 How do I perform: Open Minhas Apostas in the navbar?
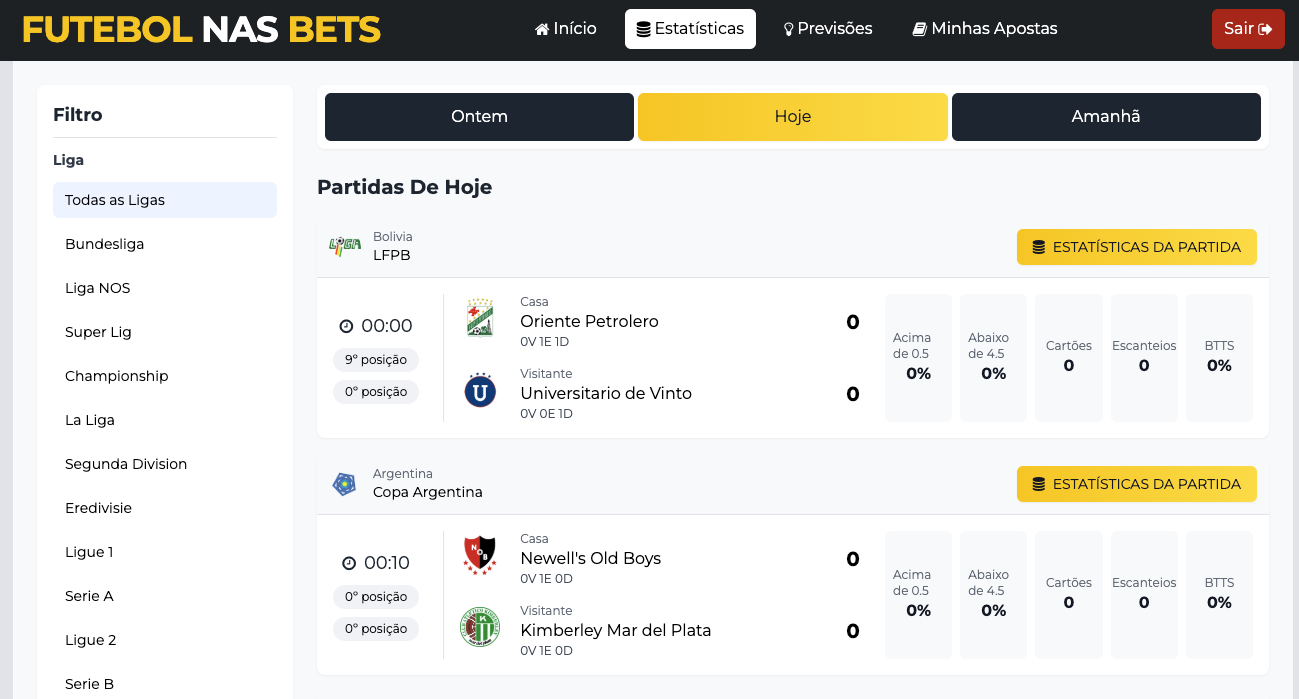click(985, 29)
